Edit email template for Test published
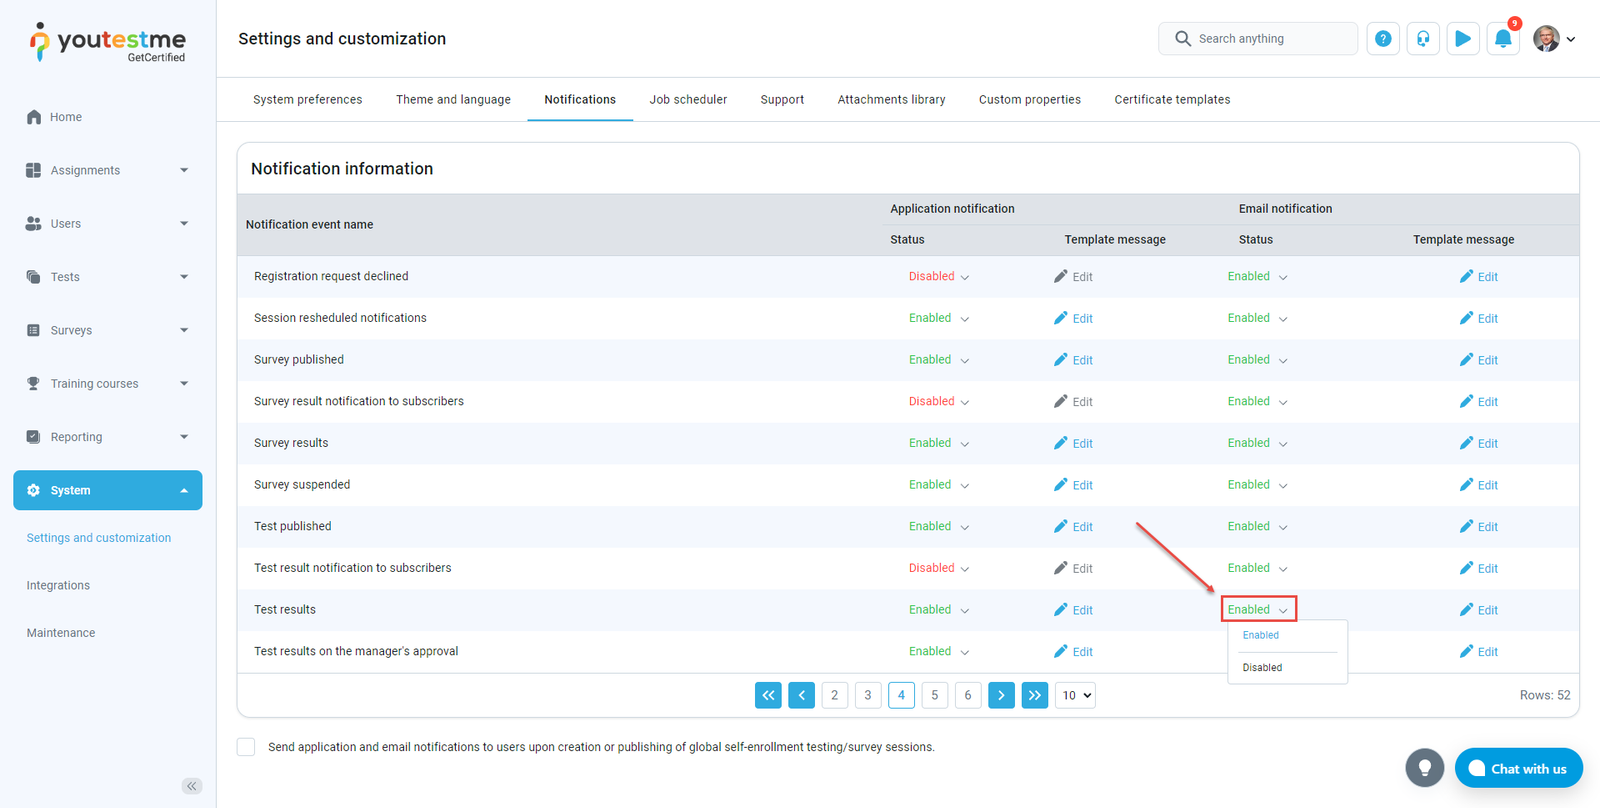The height and width of the screenshot is (808, 1600). click(x=1479, y=527)
